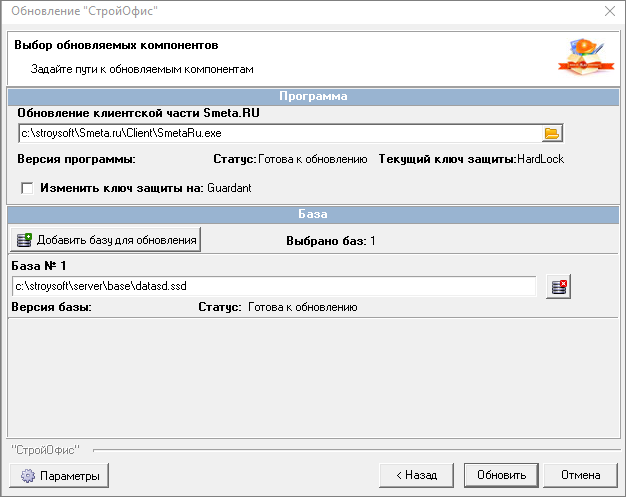This screenshot has height=497, width=626.
Task: Click the 'Выбрано баз: 1' counter text
Action: [330, 241]
